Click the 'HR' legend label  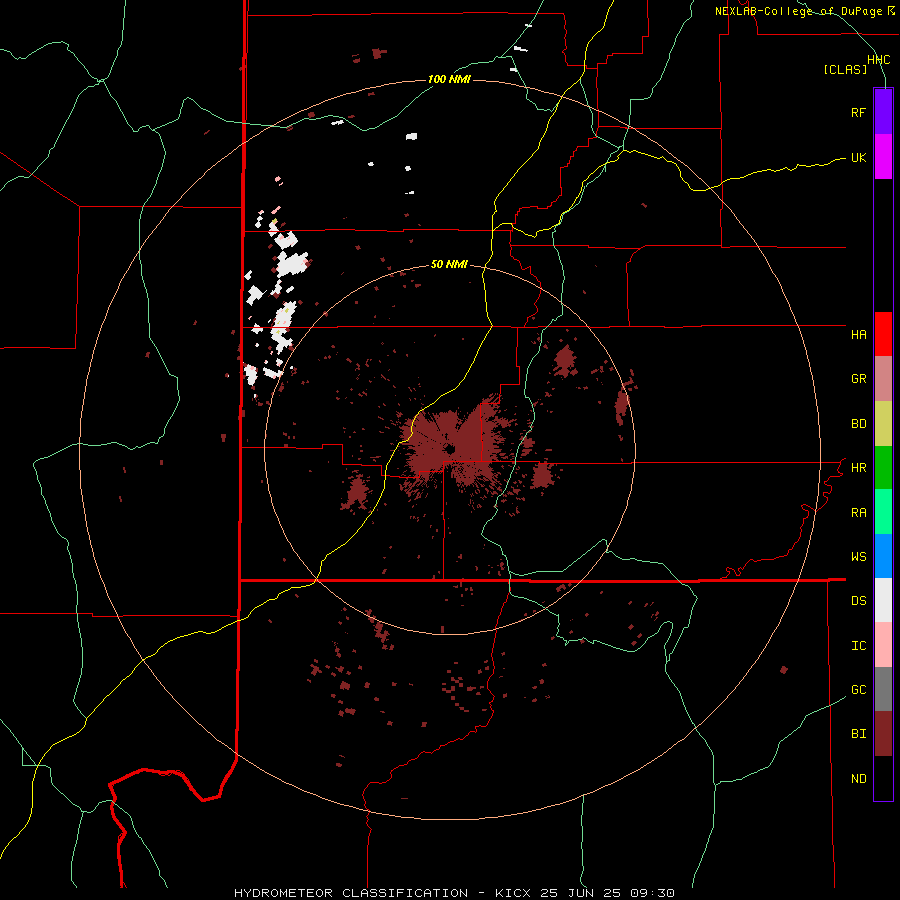tap(858, 468)
